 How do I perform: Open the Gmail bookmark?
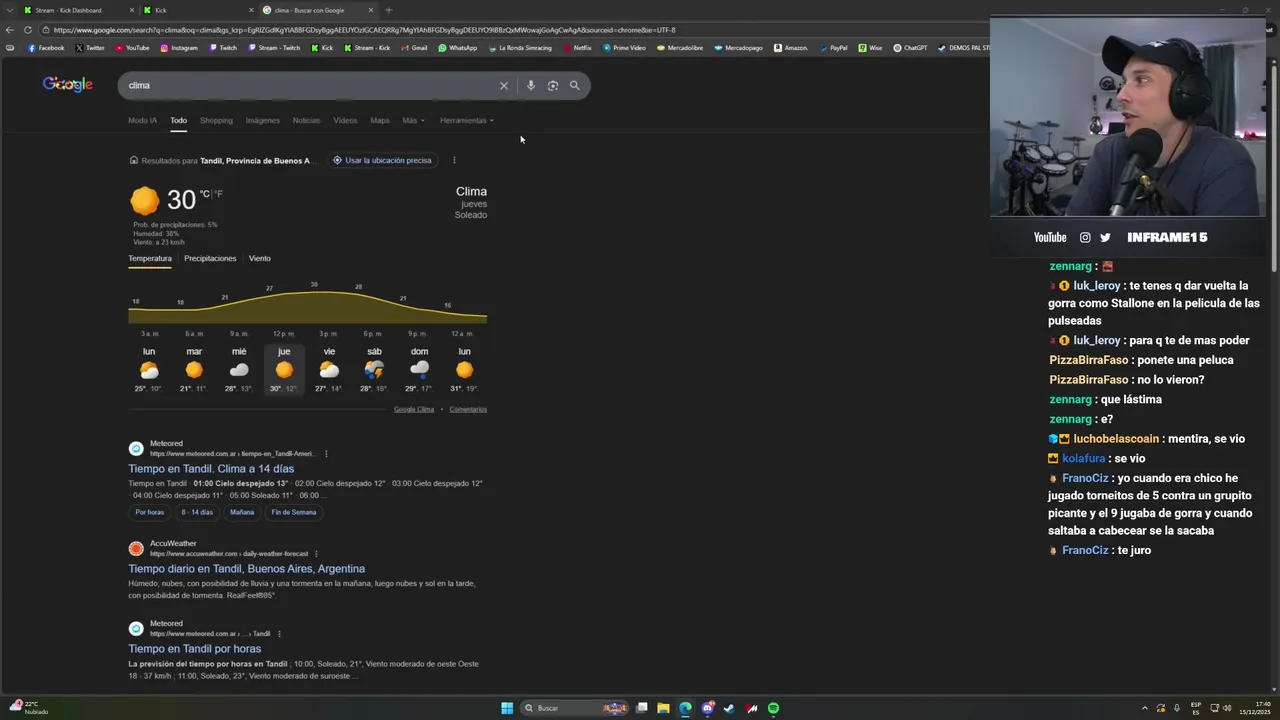(414, 48)
